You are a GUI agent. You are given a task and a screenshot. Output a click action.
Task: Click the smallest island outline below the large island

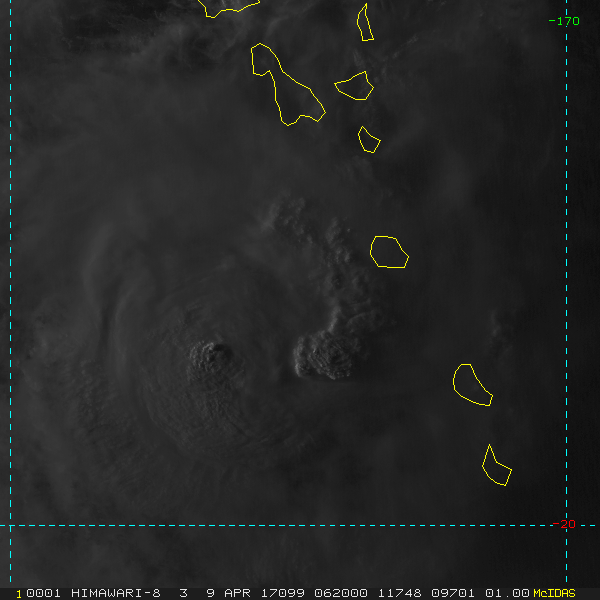click(369, 139)
